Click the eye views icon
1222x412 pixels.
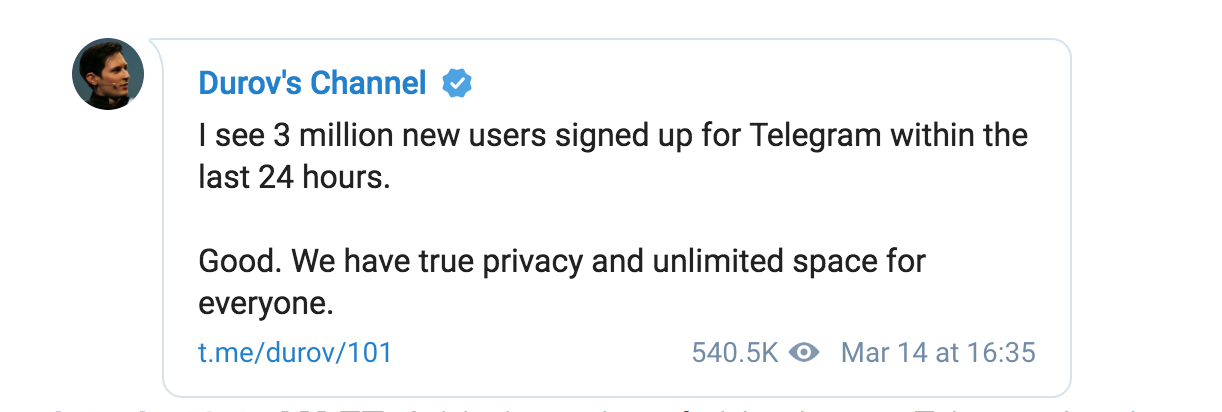click(804, 352)
